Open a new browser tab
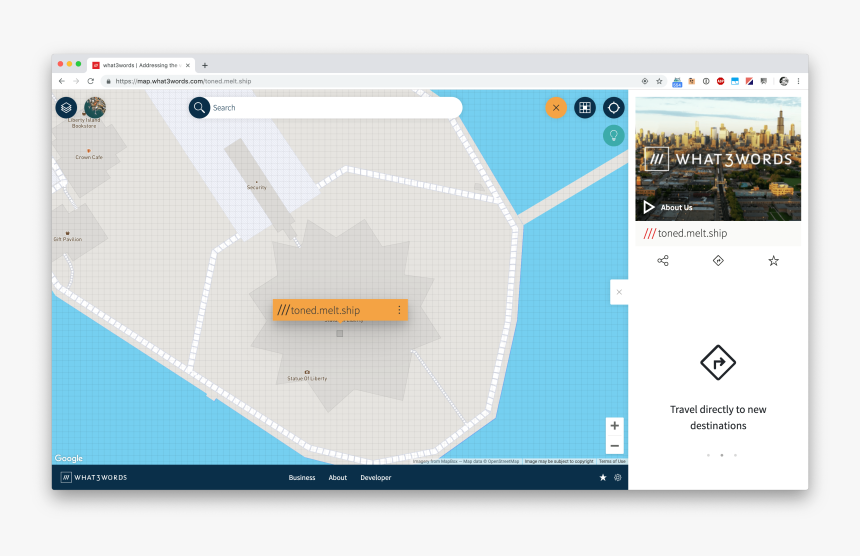 205,65
